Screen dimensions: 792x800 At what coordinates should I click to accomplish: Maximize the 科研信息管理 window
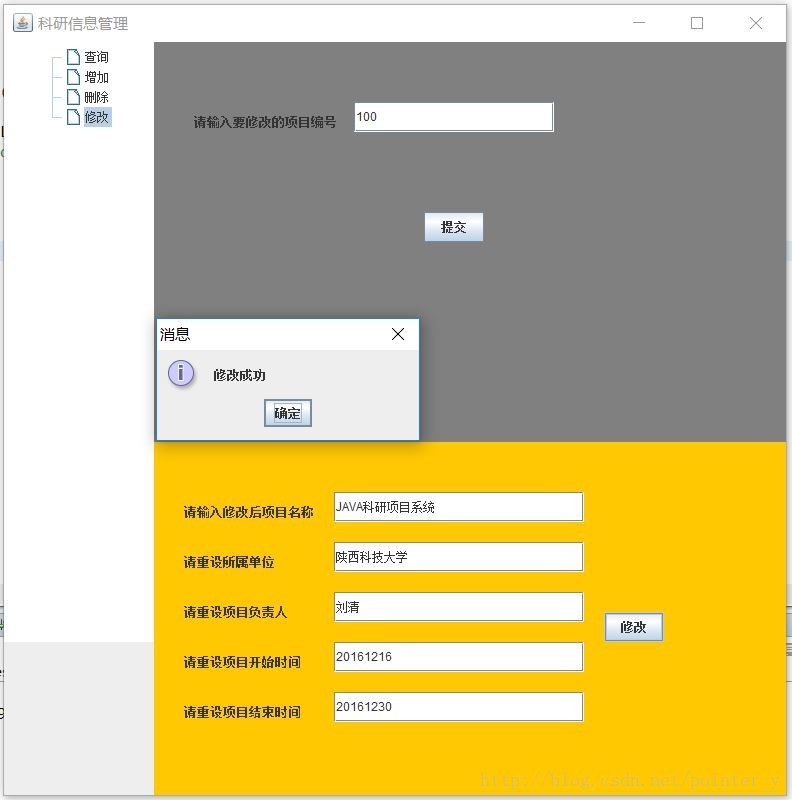[x=697, y=23]
